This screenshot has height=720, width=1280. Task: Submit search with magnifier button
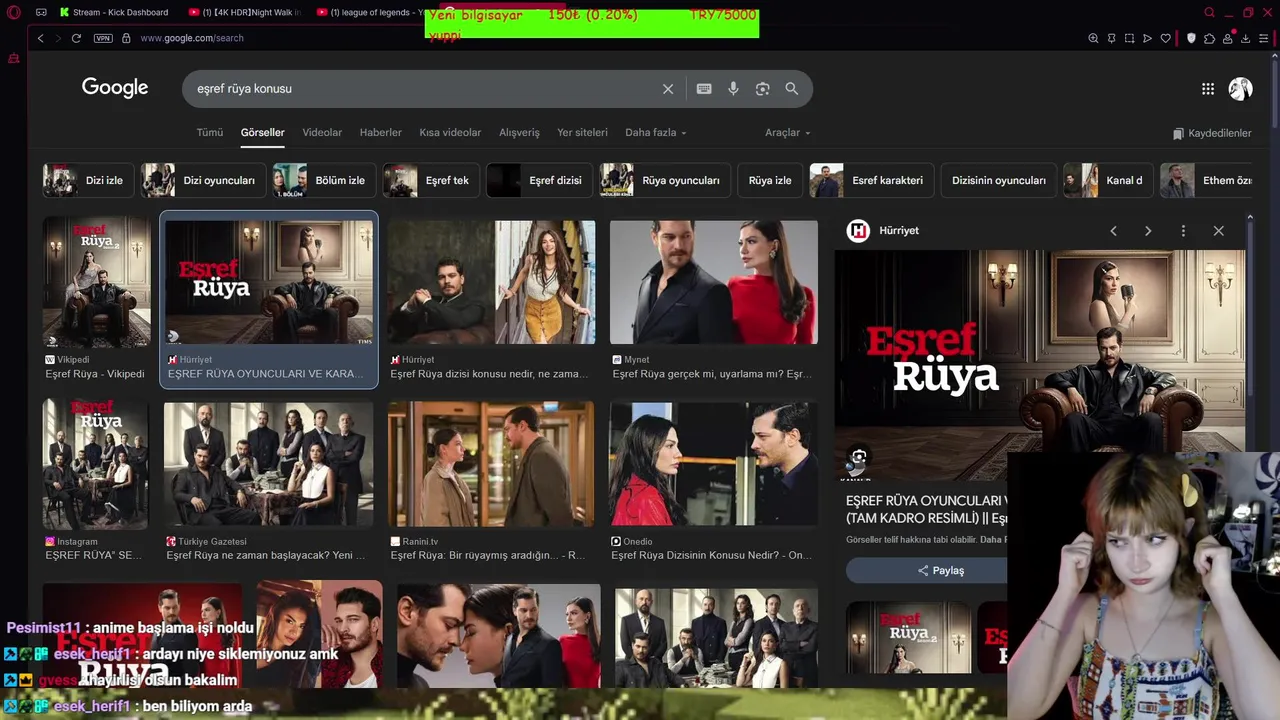792,89
